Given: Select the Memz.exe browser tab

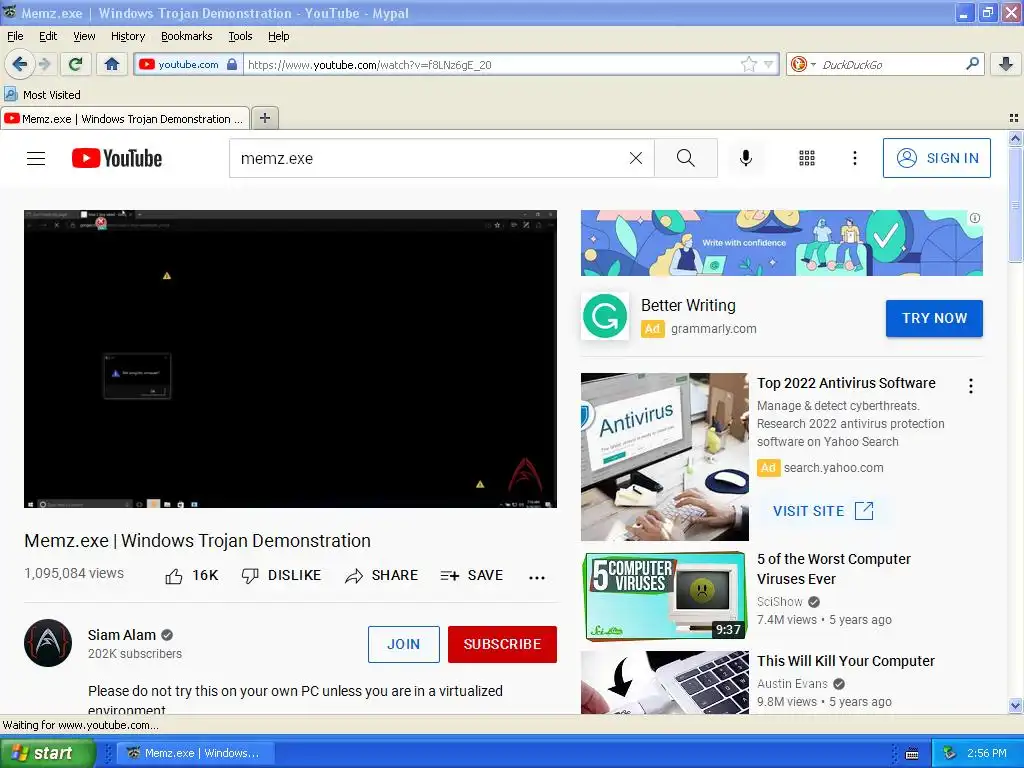Looking at the screenshot, I should tap(124, 119).
